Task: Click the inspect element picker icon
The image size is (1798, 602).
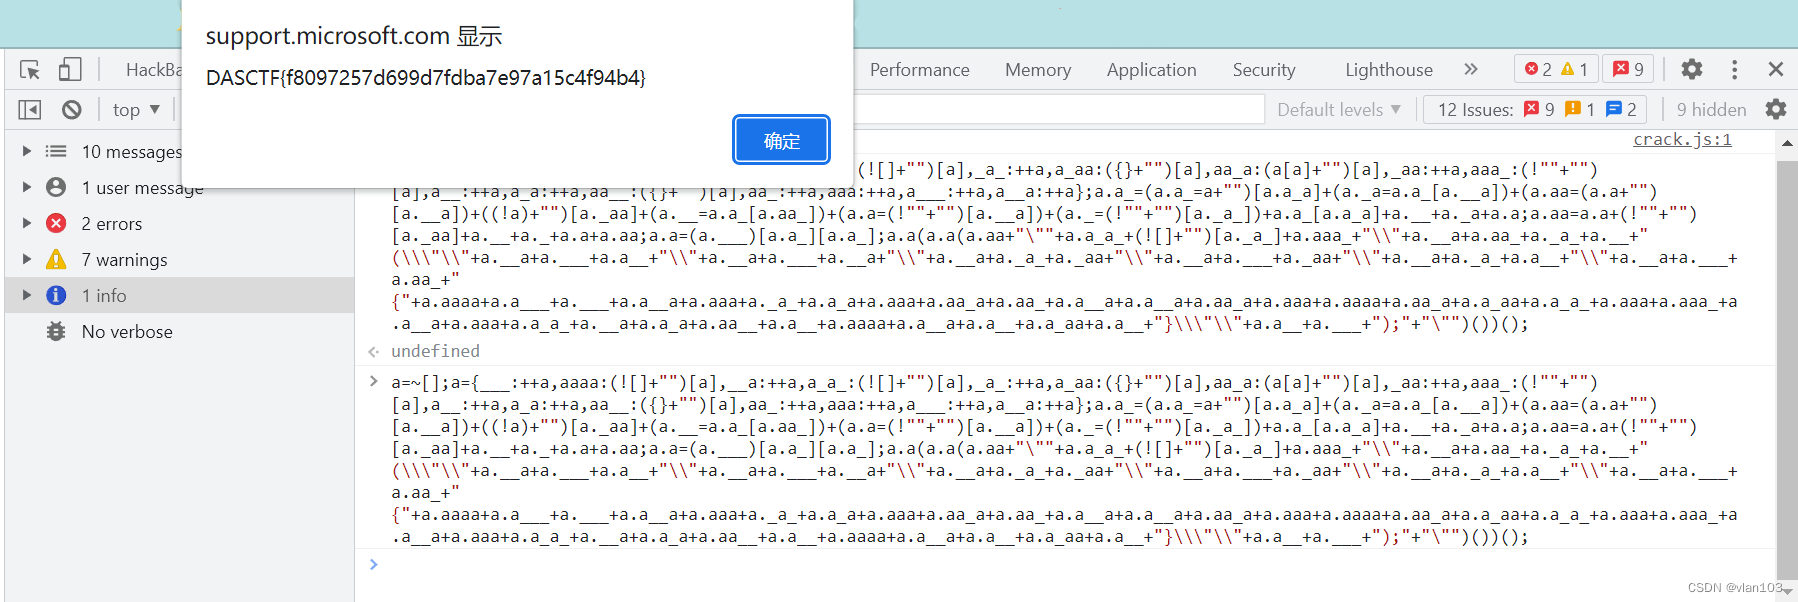Action: coord(30,70)
